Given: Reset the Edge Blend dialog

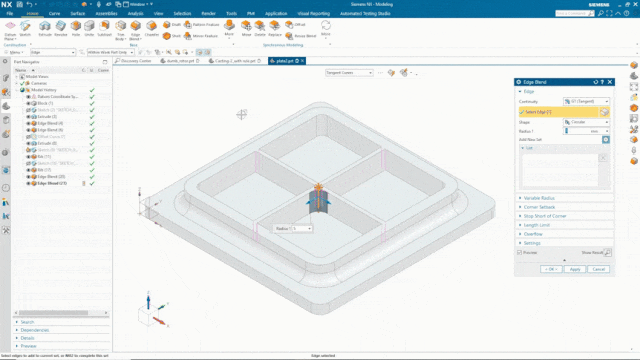Looking at the screenshot, I should point(596,82).
